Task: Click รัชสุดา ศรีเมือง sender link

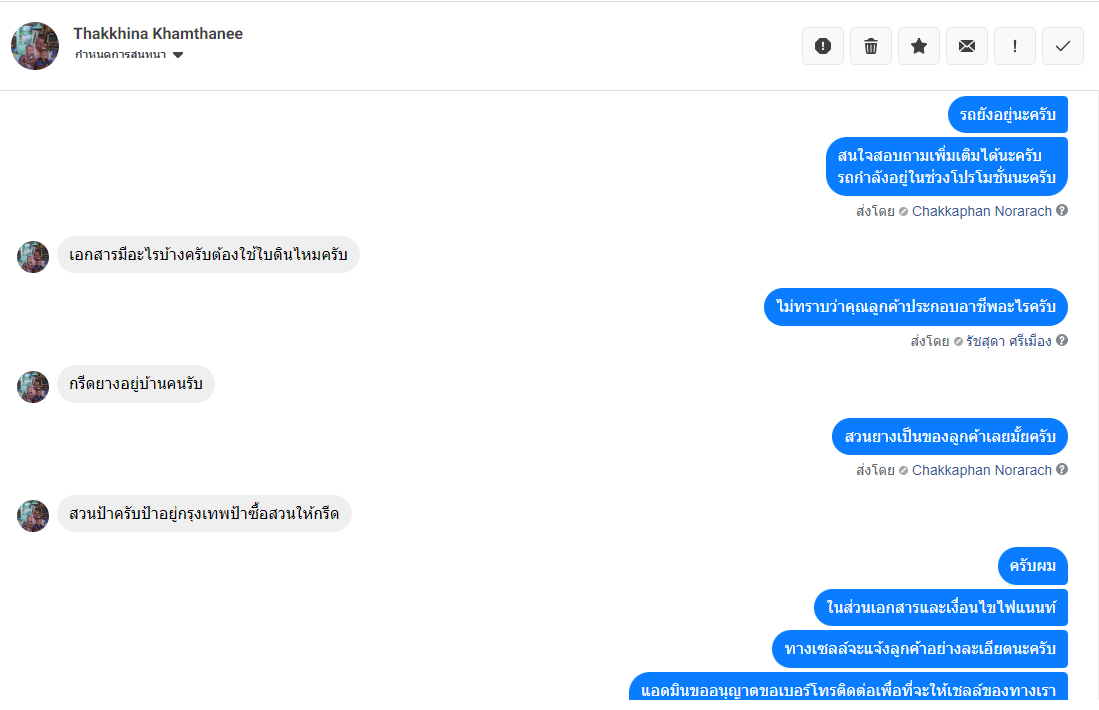Action: pyautogui.click(x=1009, y=341)
